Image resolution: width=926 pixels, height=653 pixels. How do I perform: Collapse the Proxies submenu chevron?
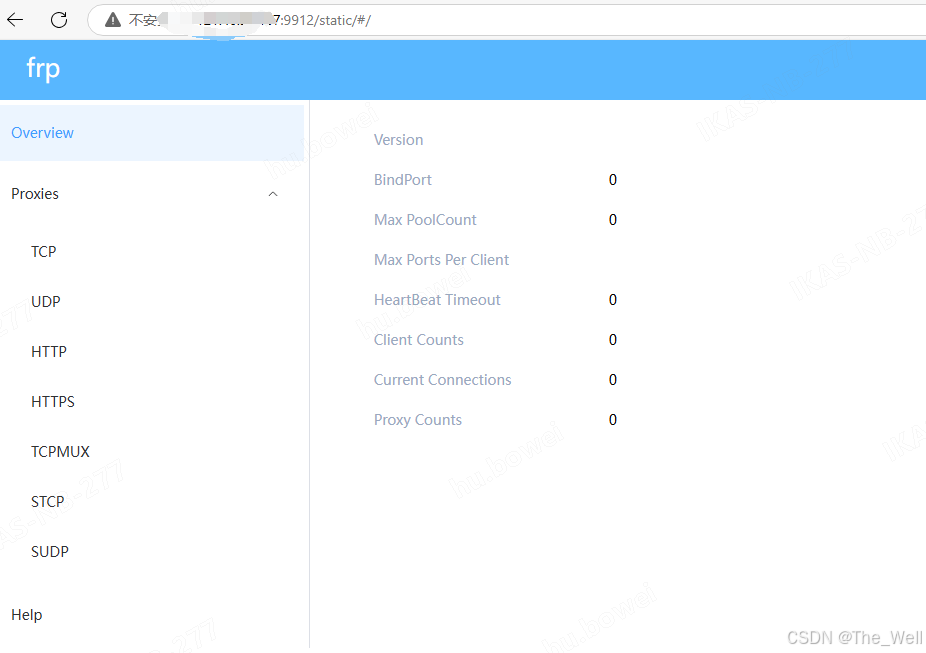[273, 194]
